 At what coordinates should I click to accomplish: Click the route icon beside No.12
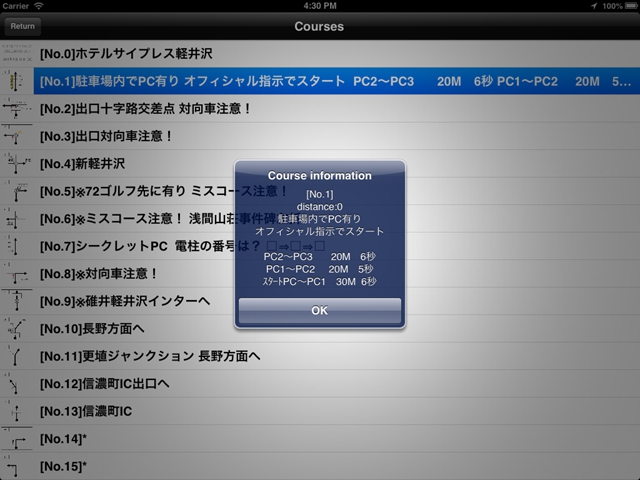tap(17, 383)
